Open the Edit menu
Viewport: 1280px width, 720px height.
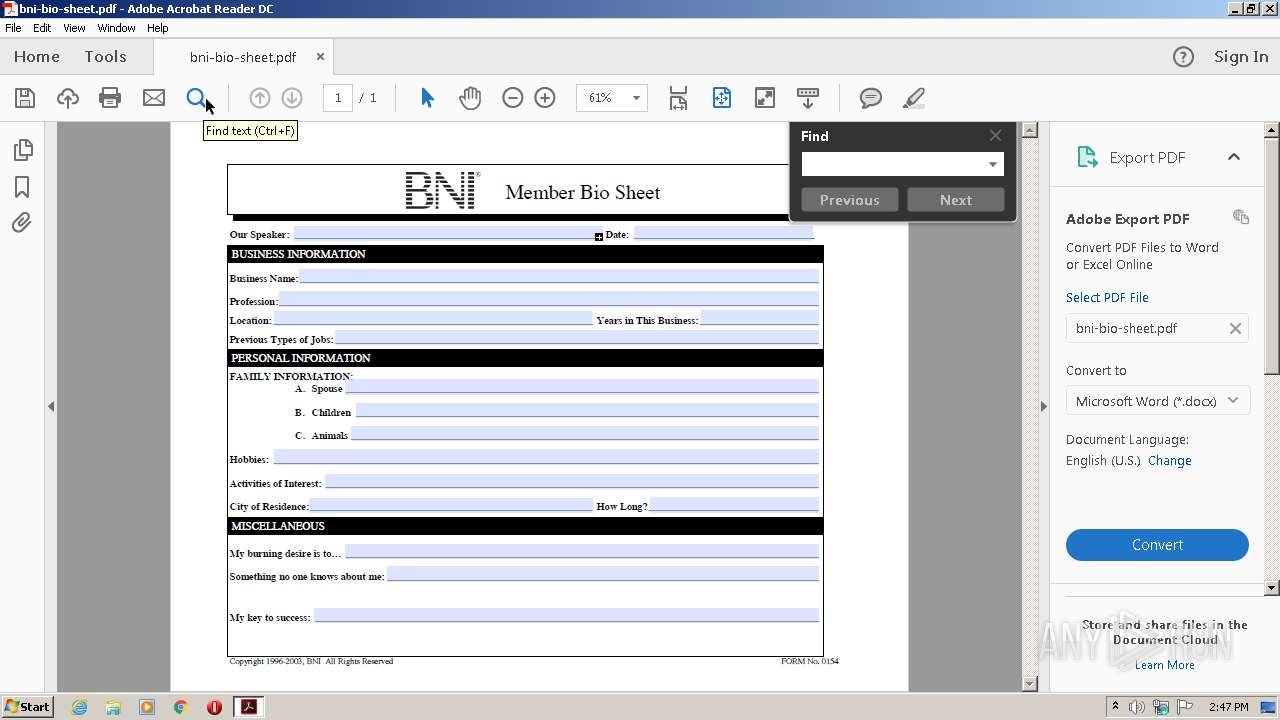tap(42, 28)
